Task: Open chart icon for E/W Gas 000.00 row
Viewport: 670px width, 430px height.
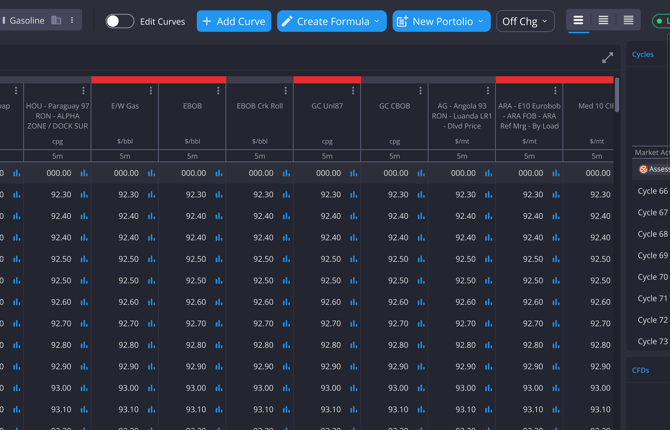Action: click(x=152, y=173)
